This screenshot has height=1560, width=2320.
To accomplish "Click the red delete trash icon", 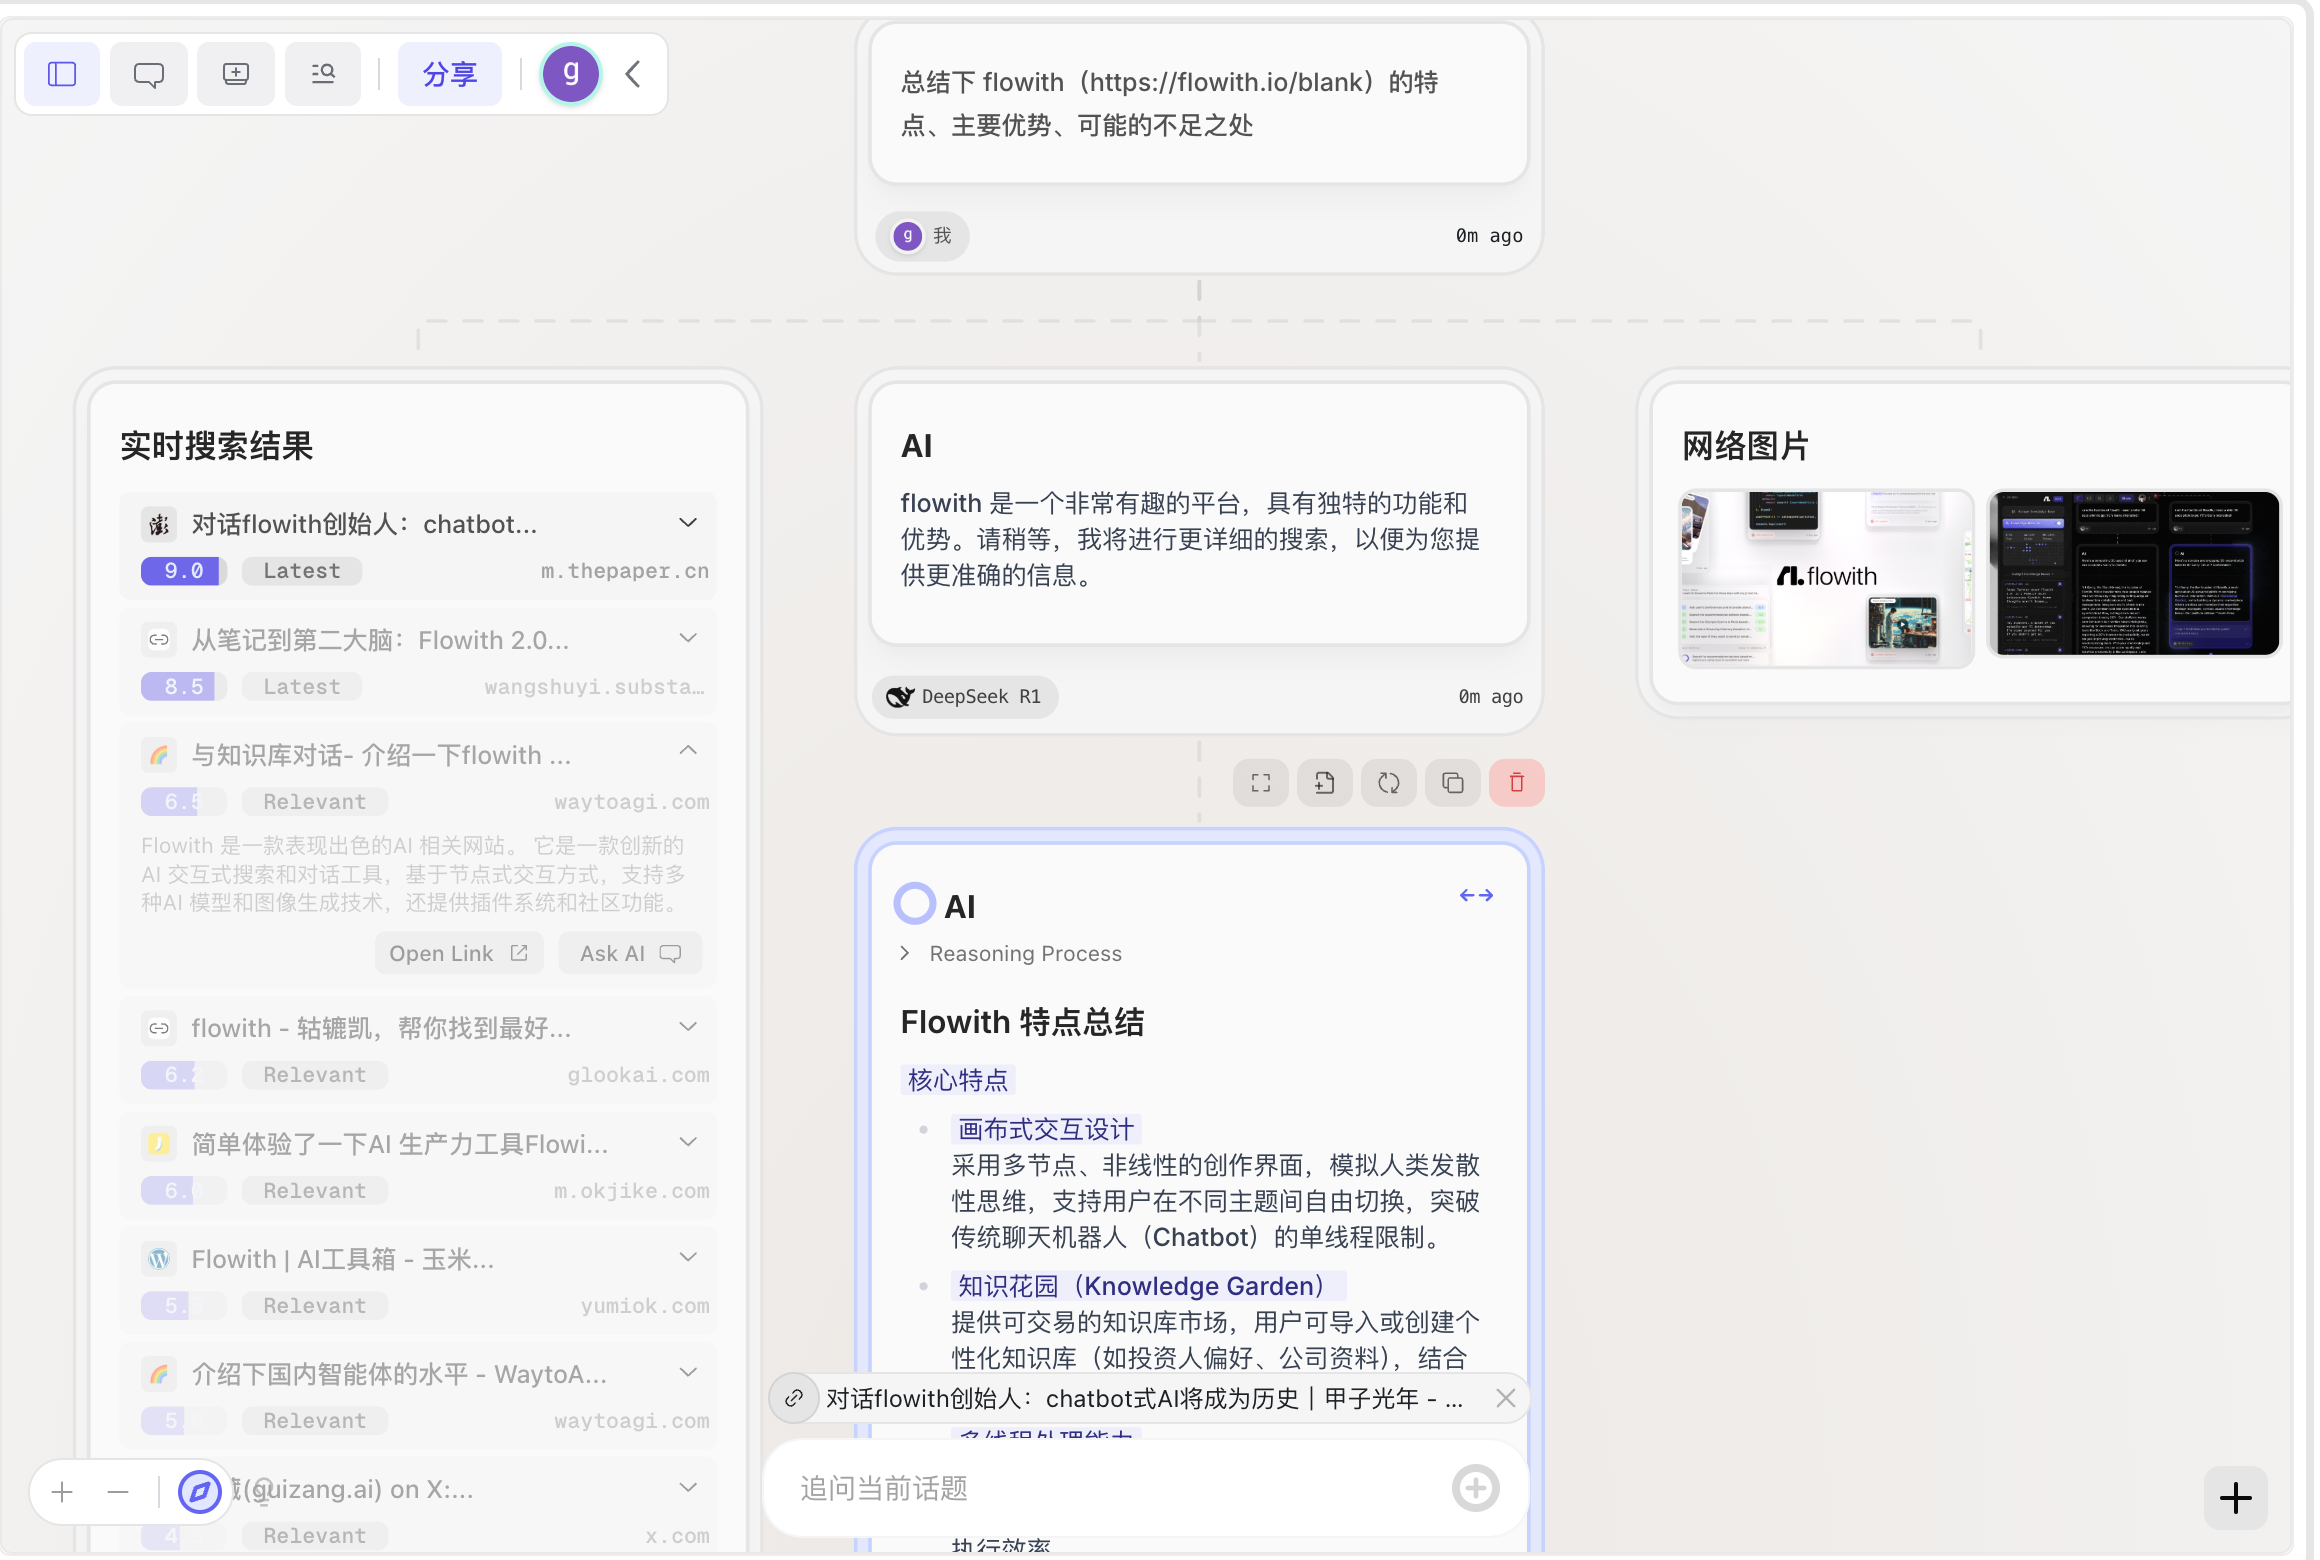I will 1517,783.
